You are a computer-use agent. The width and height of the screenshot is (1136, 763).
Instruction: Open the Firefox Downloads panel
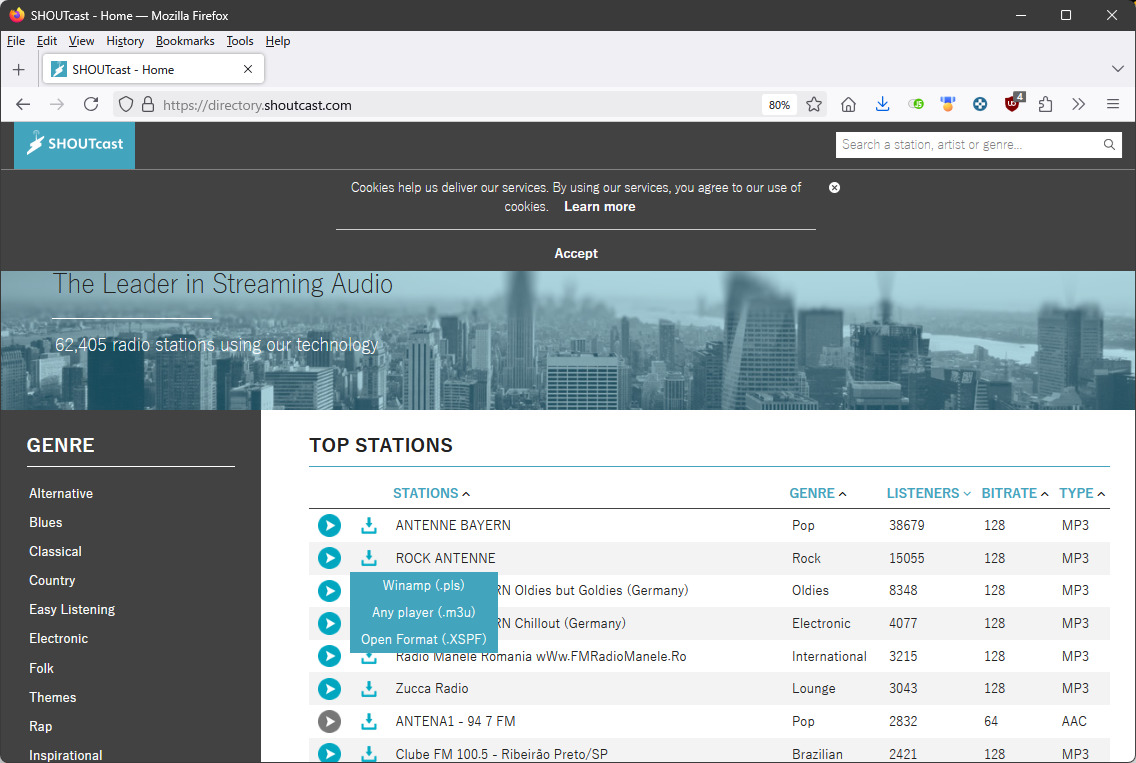(x=882, y=104)
